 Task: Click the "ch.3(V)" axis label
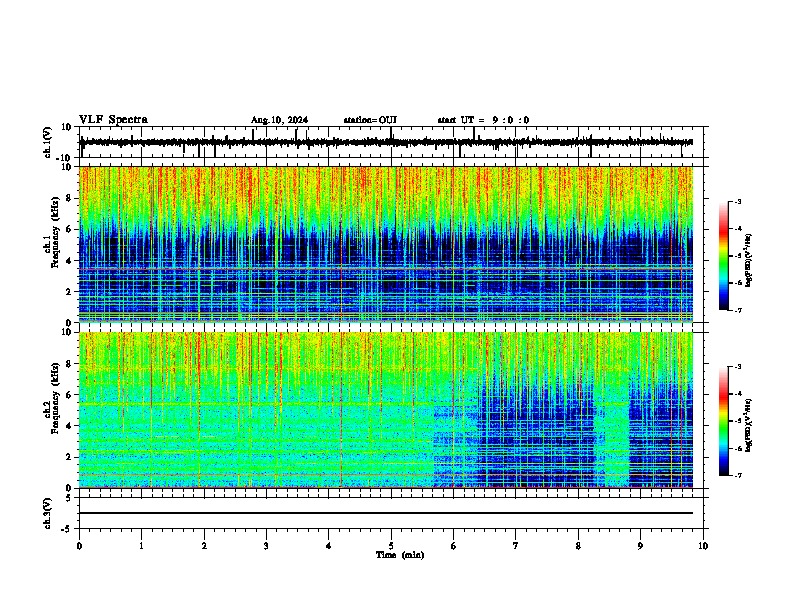coord(48,514)
